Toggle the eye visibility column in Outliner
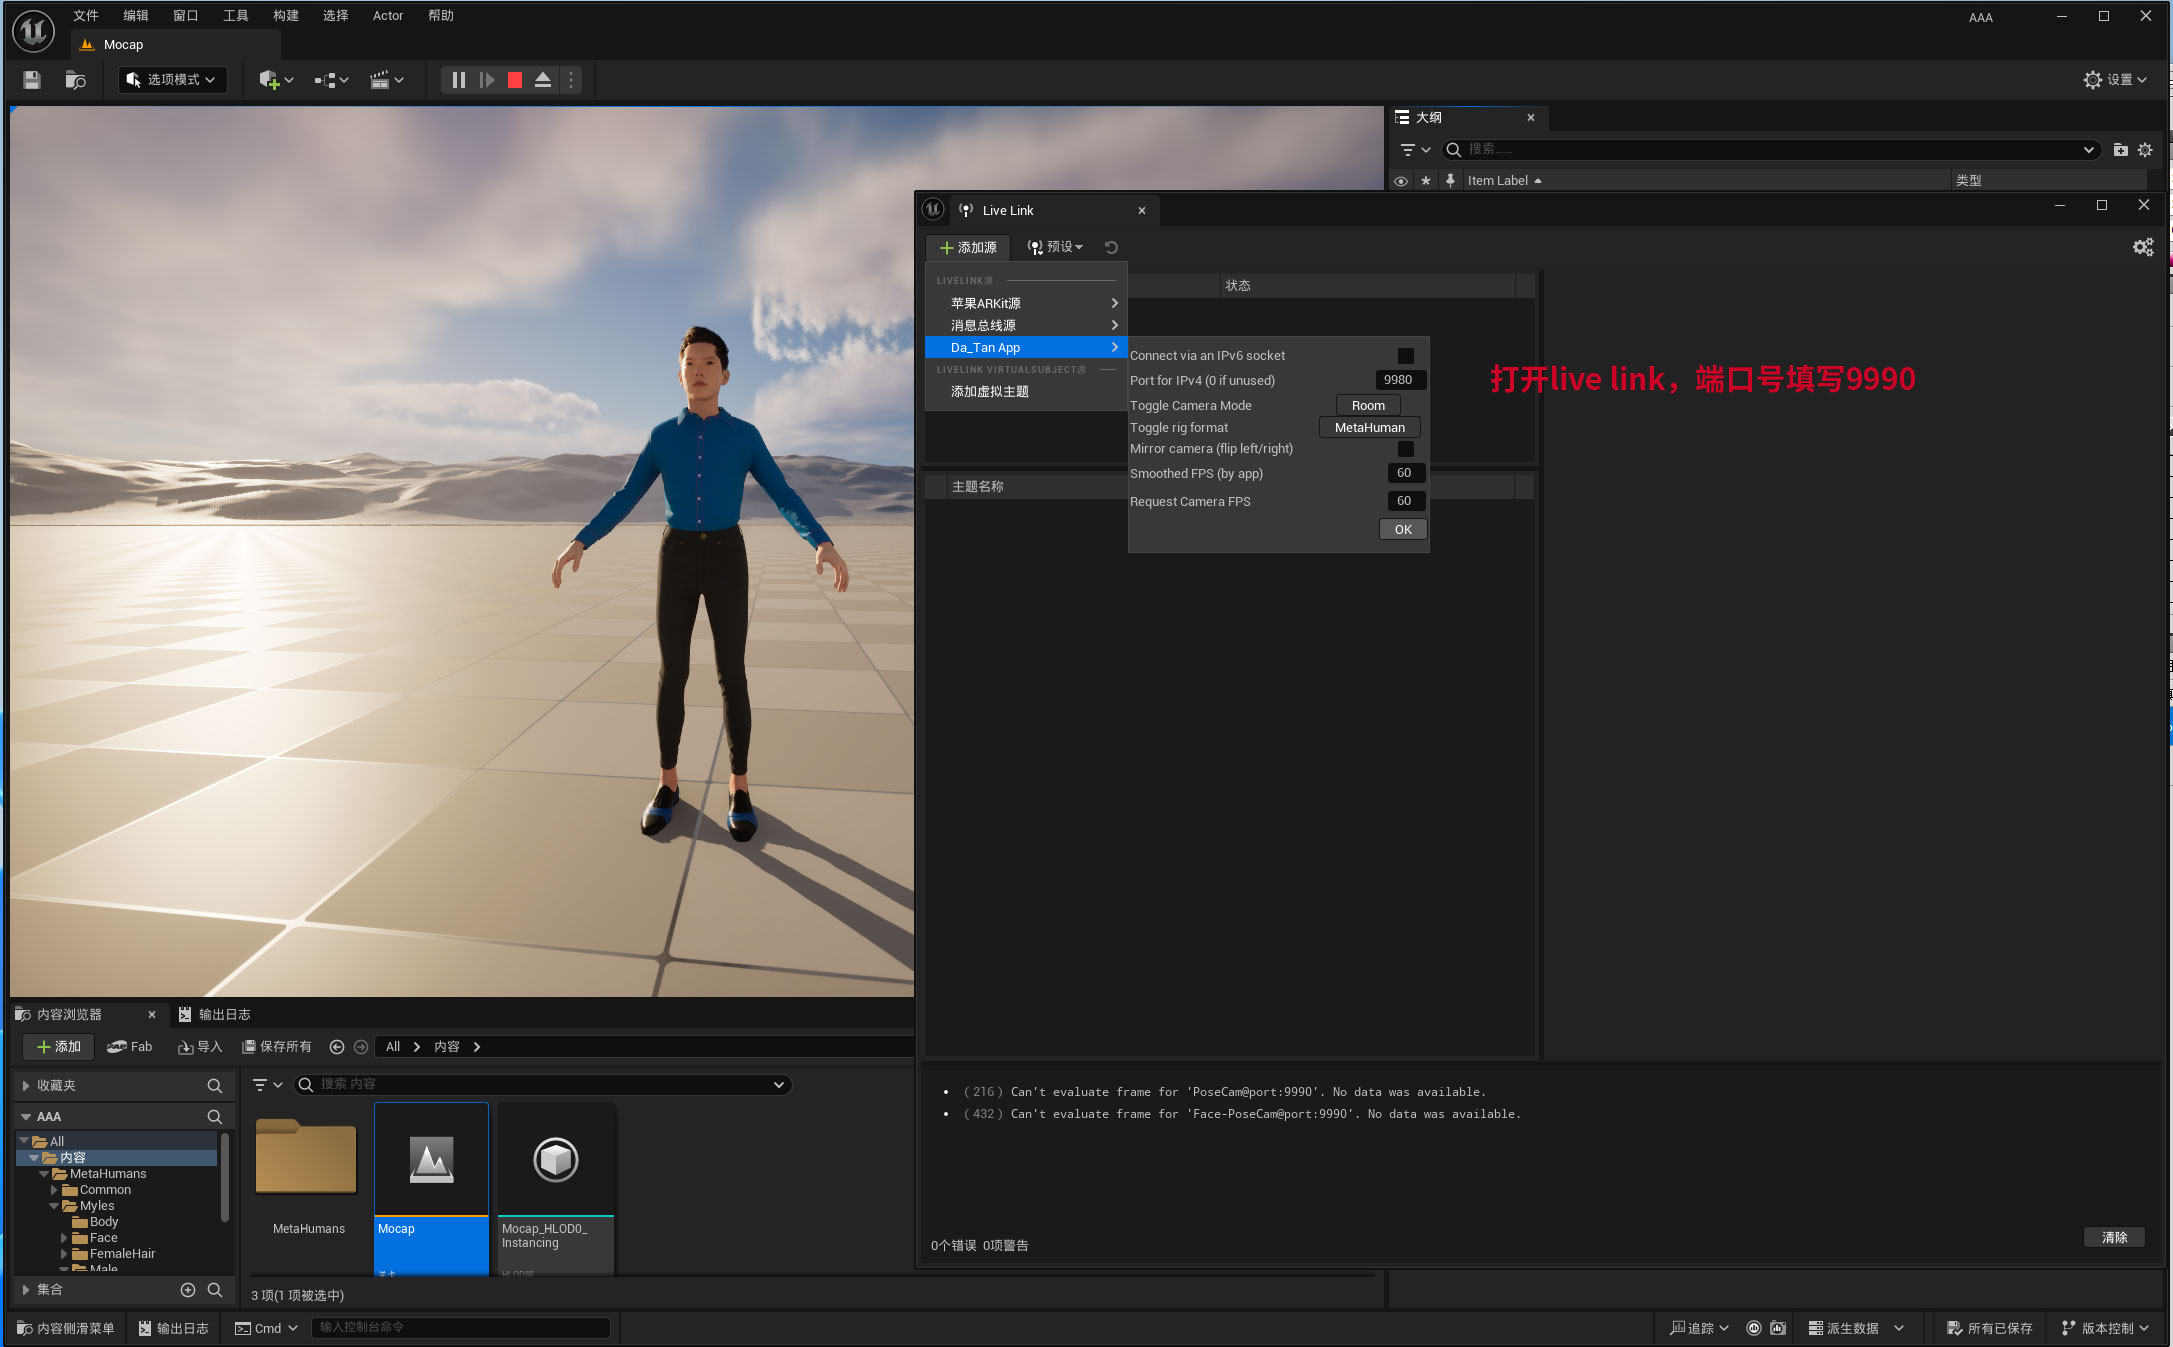Viewport: 2173px width, 1347px height. (x=1401, y=181)
